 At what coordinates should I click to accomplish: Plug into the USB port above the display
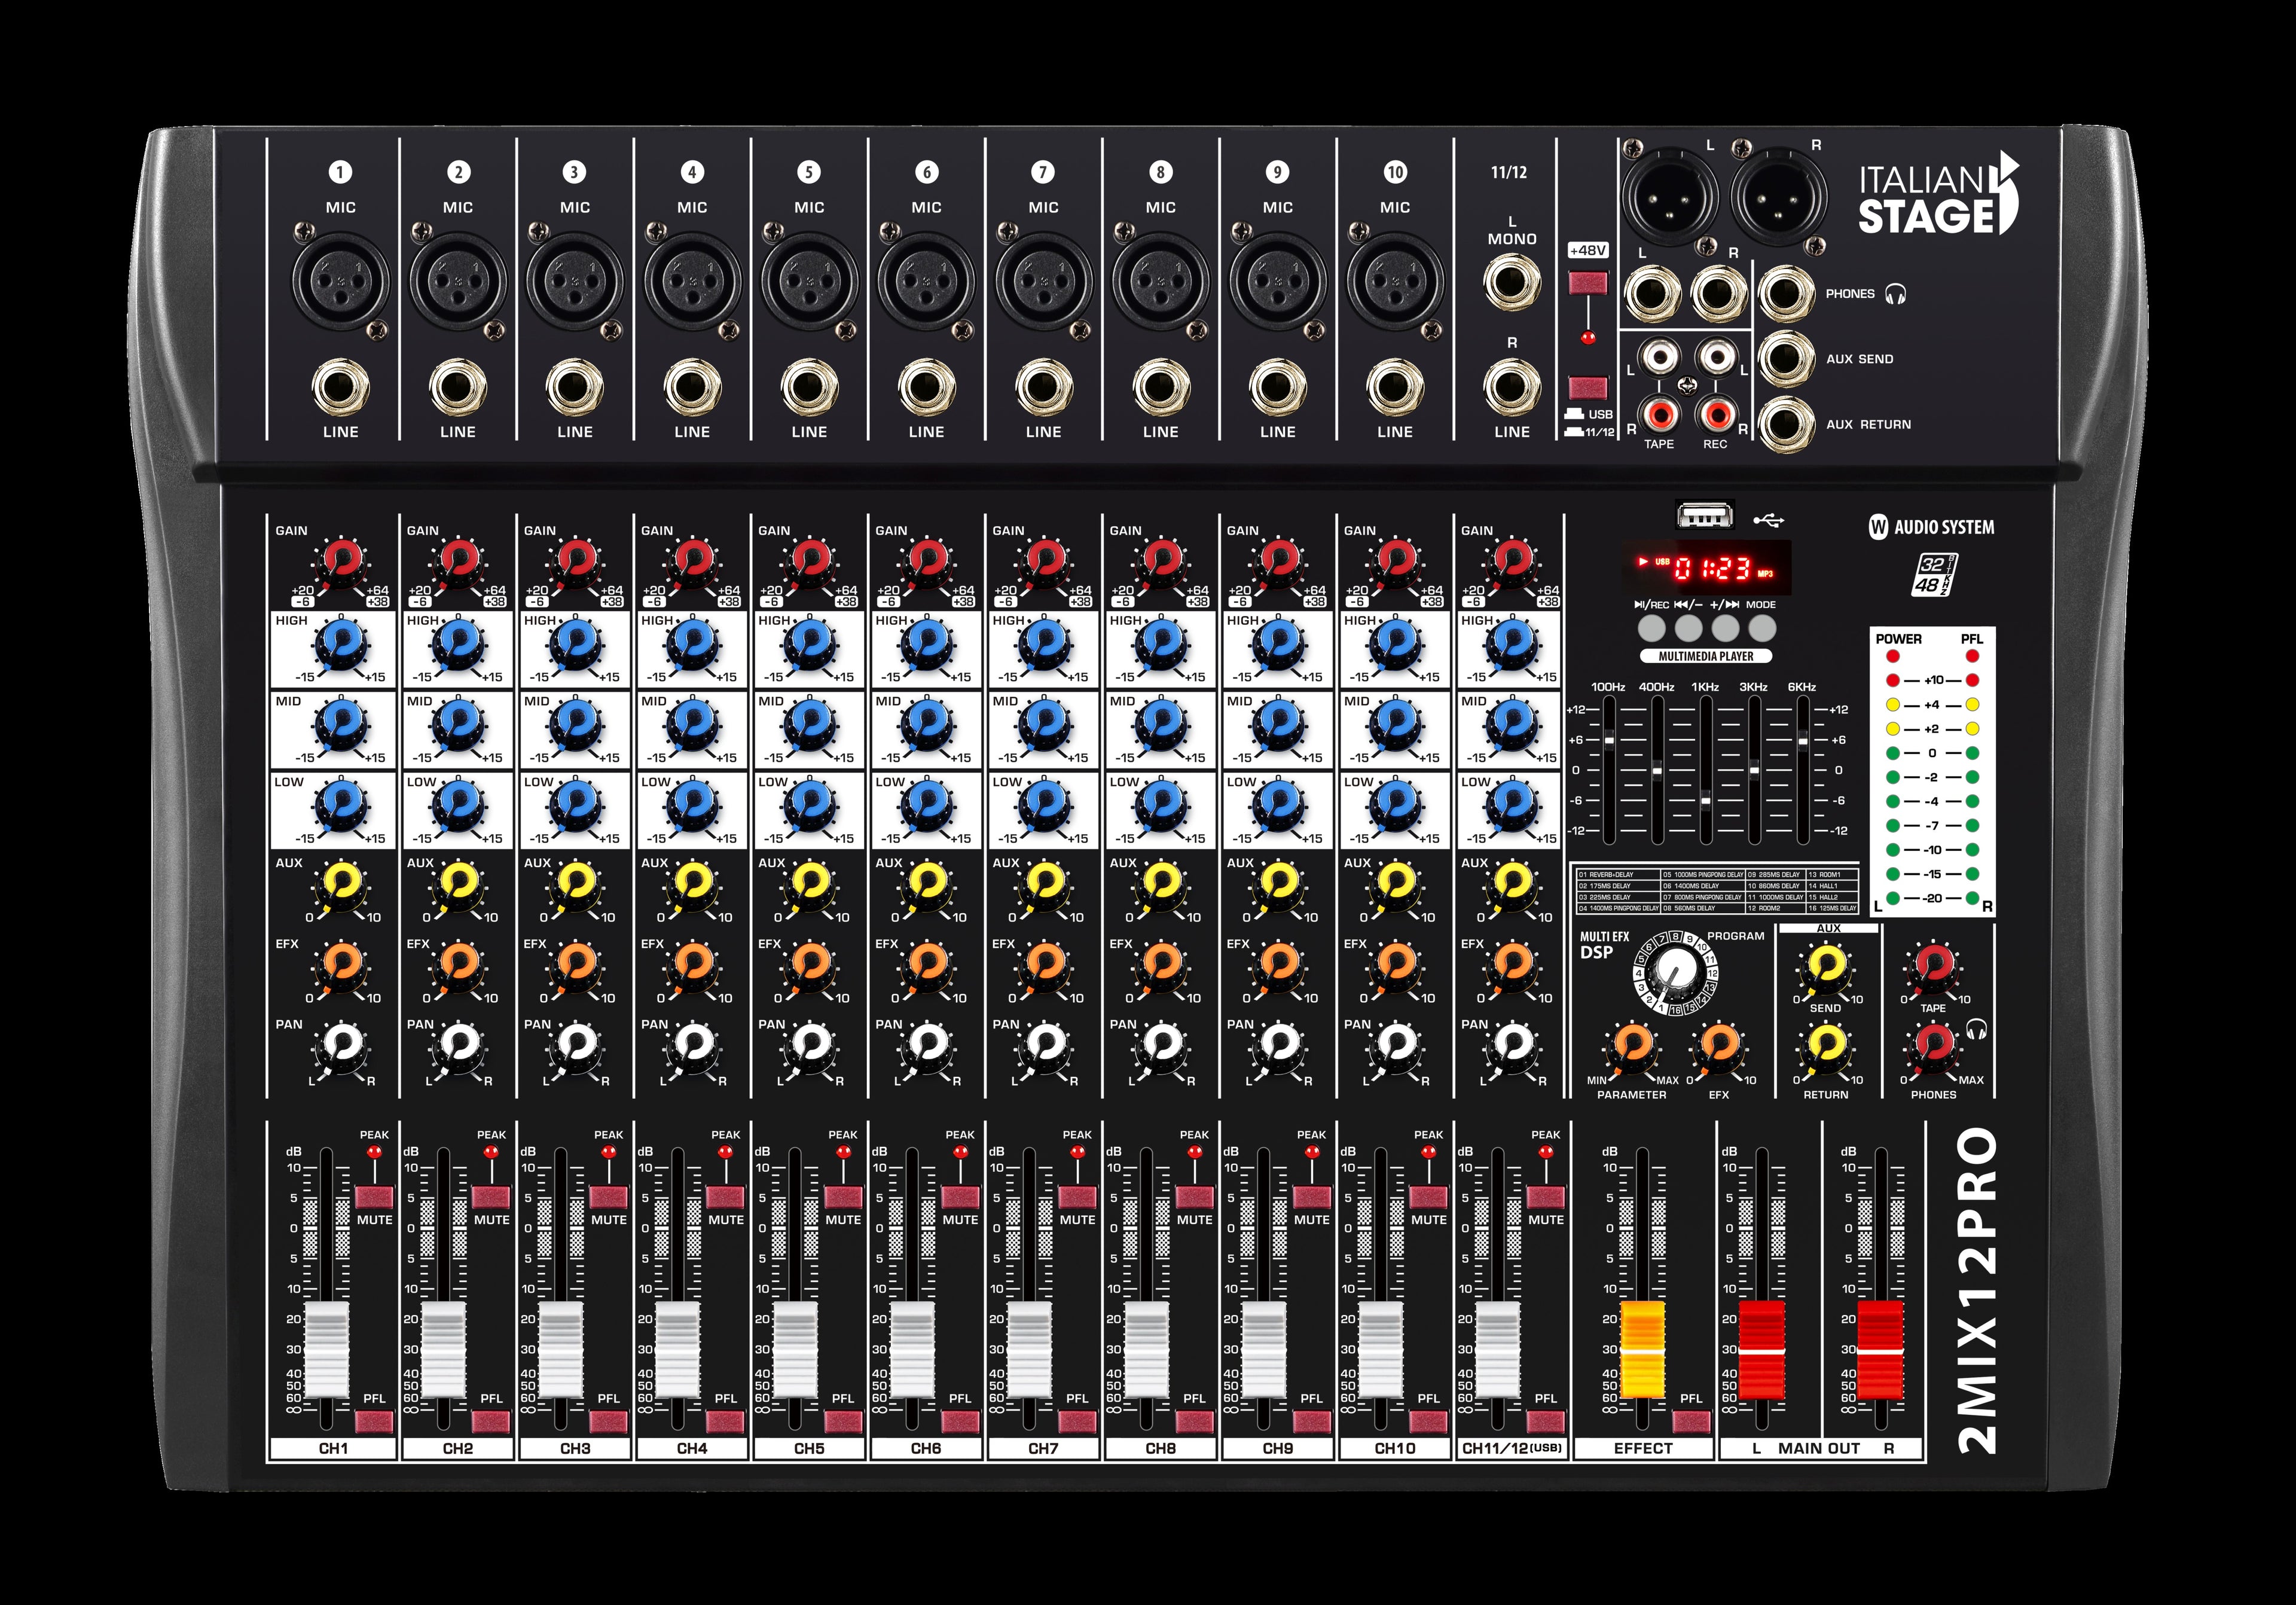pyautogui.click(x=1705, y=515)
